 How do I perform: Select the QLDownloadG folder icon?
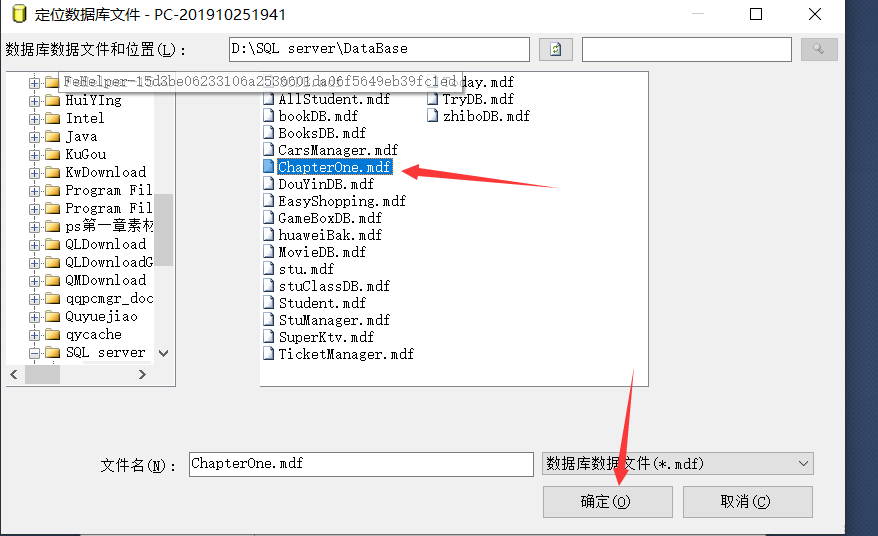point(52,263)
